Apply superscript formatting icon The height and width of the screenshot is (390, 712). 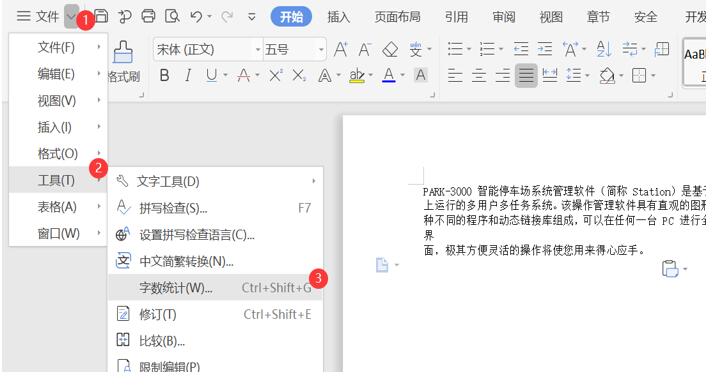click(275, 75)
